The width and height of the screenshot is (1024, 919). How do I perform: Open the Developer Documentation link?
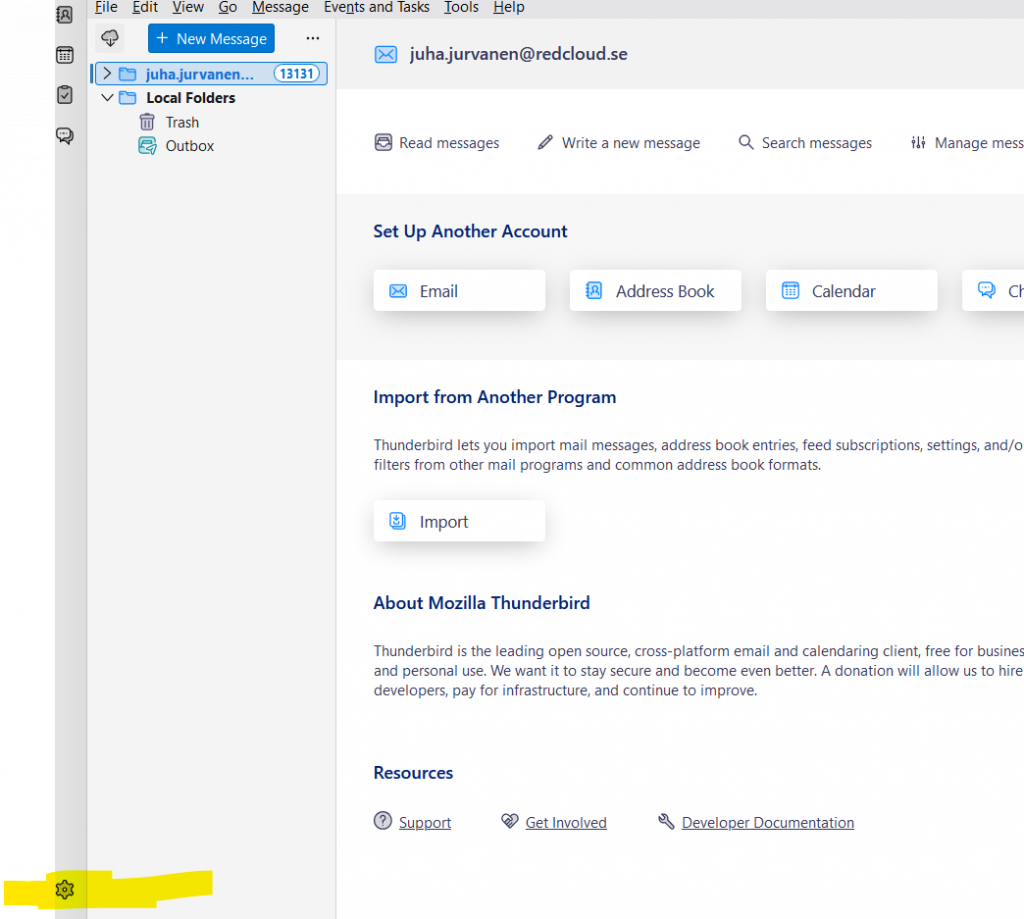(767, 822)
